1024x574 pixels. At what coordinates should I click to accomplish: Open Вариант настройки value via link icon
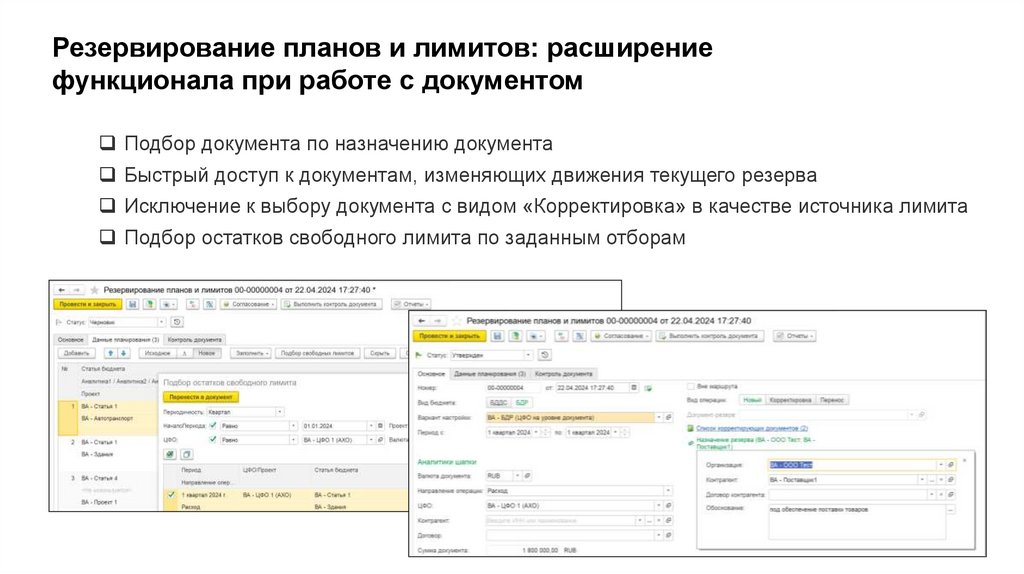pos(668,417)
